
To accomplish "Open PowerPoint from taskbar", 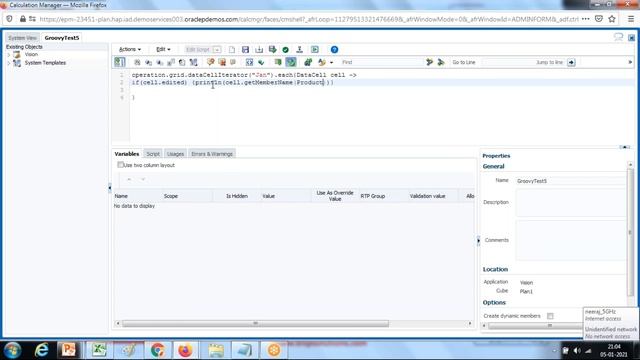I will [x=68, y=350].
